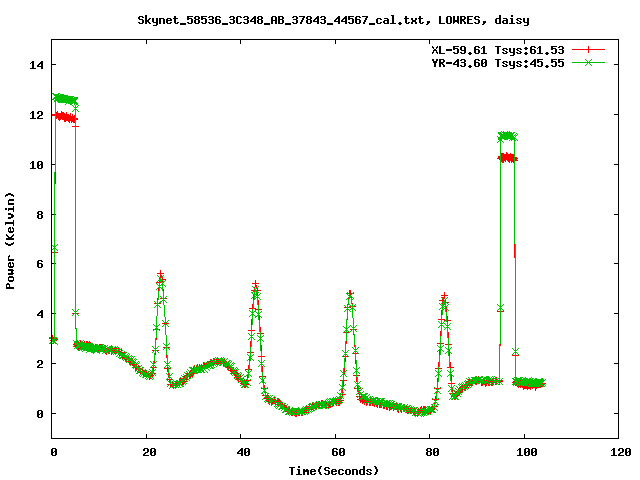Click x-axis tick label 120
This screenshot has height=480, width=640.
[620, 452]
